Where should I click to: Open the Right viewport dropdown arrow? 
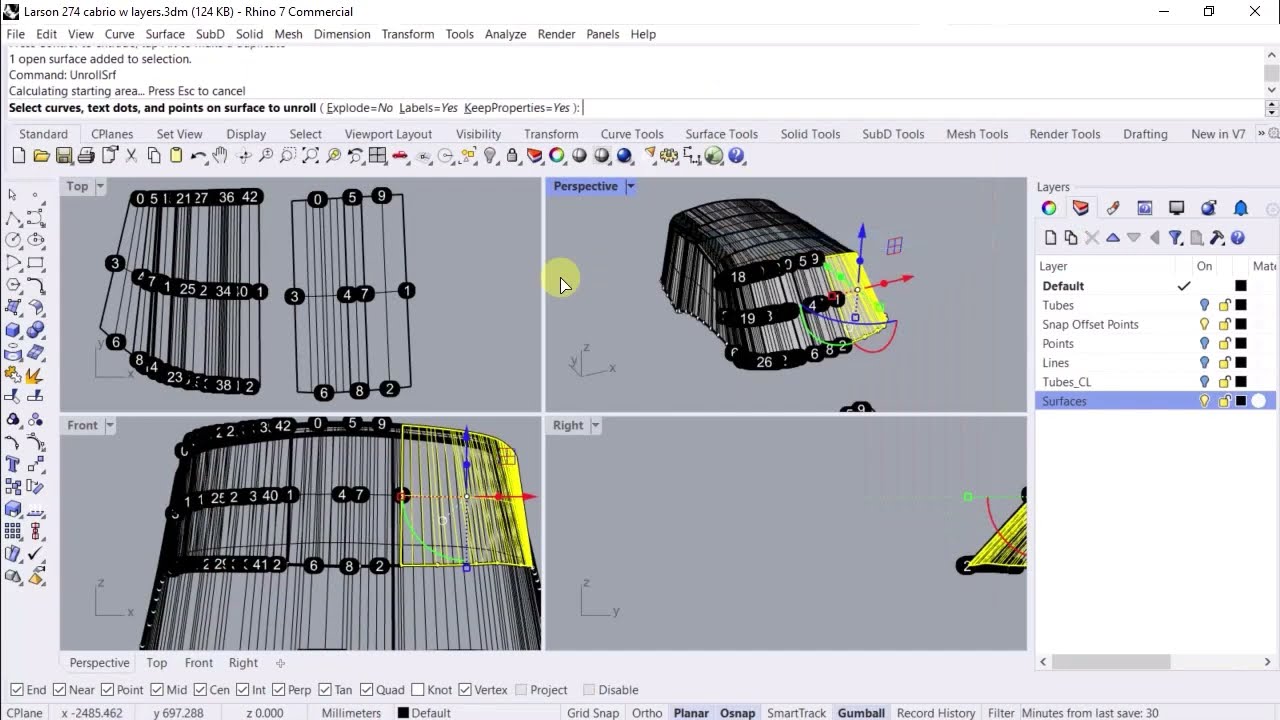[595, 425]
